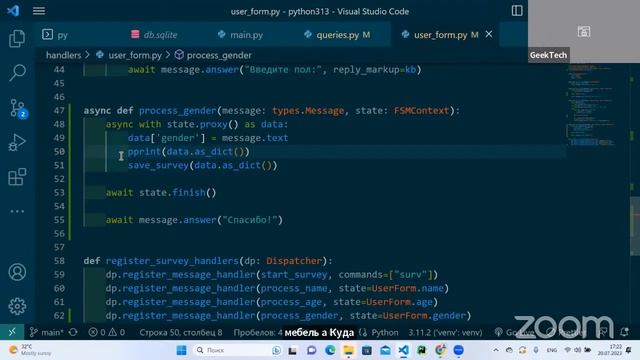Switch to the py terminal tab
This screenshot has width=640, height=360.
click(55, 35)
